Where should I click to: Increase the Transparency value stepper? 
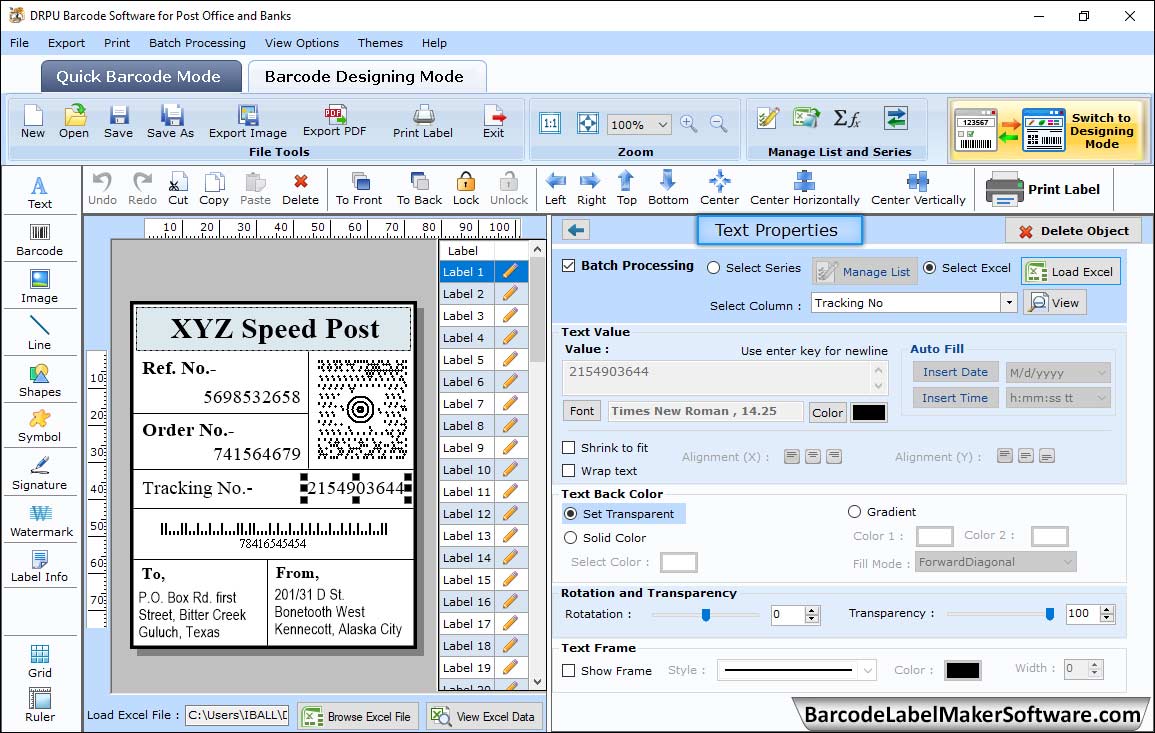tap(1106, 609)
